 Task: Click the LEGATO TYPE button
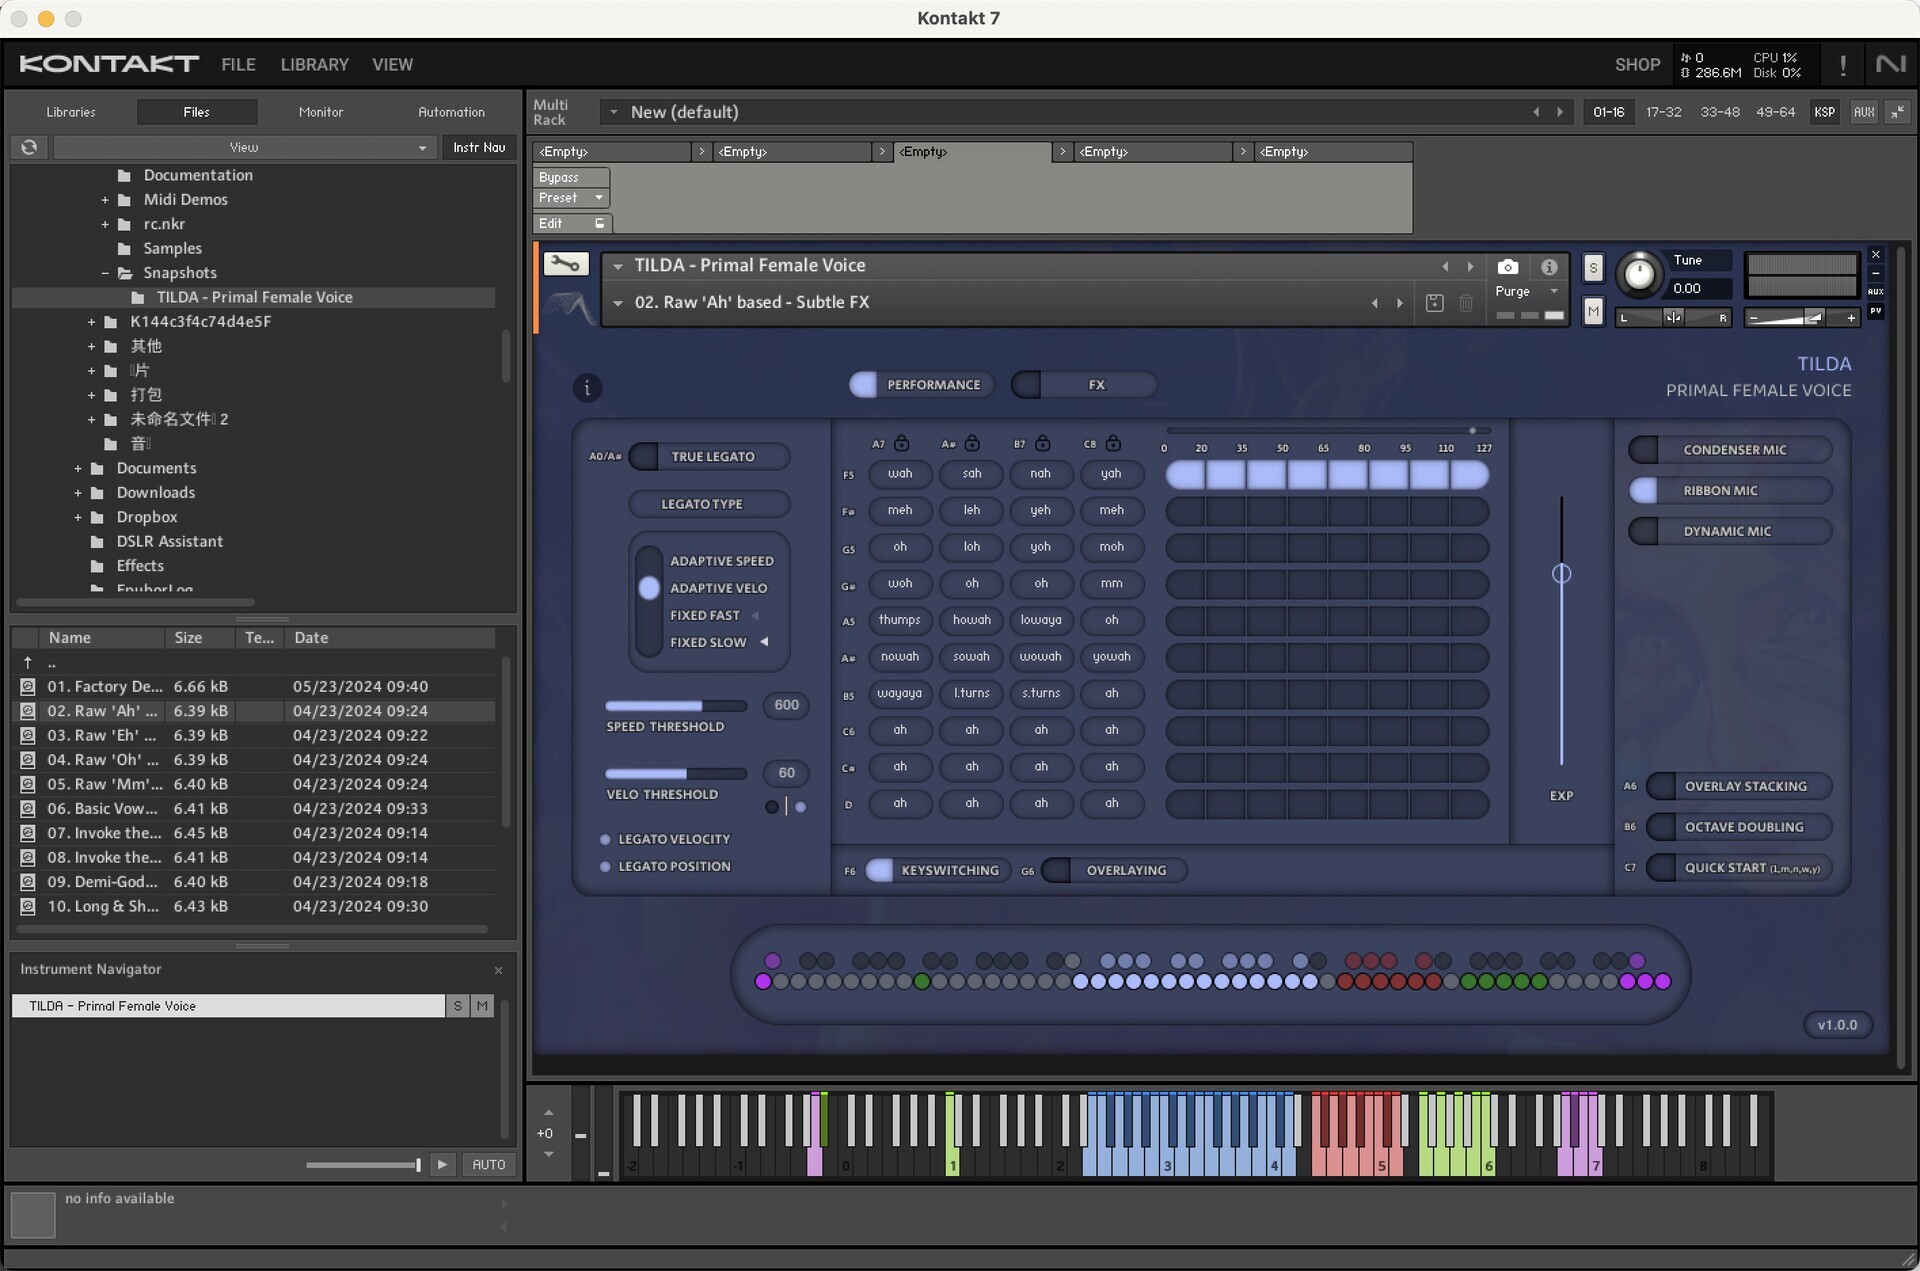709,504
